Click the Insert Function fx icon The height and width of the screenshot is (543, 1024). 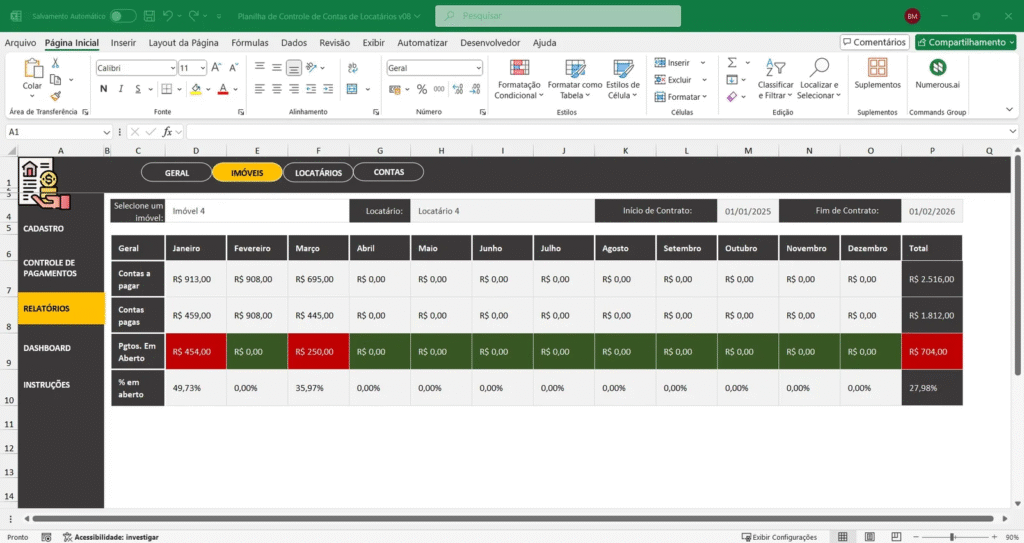pyautogui.click(x=169, y=132)
